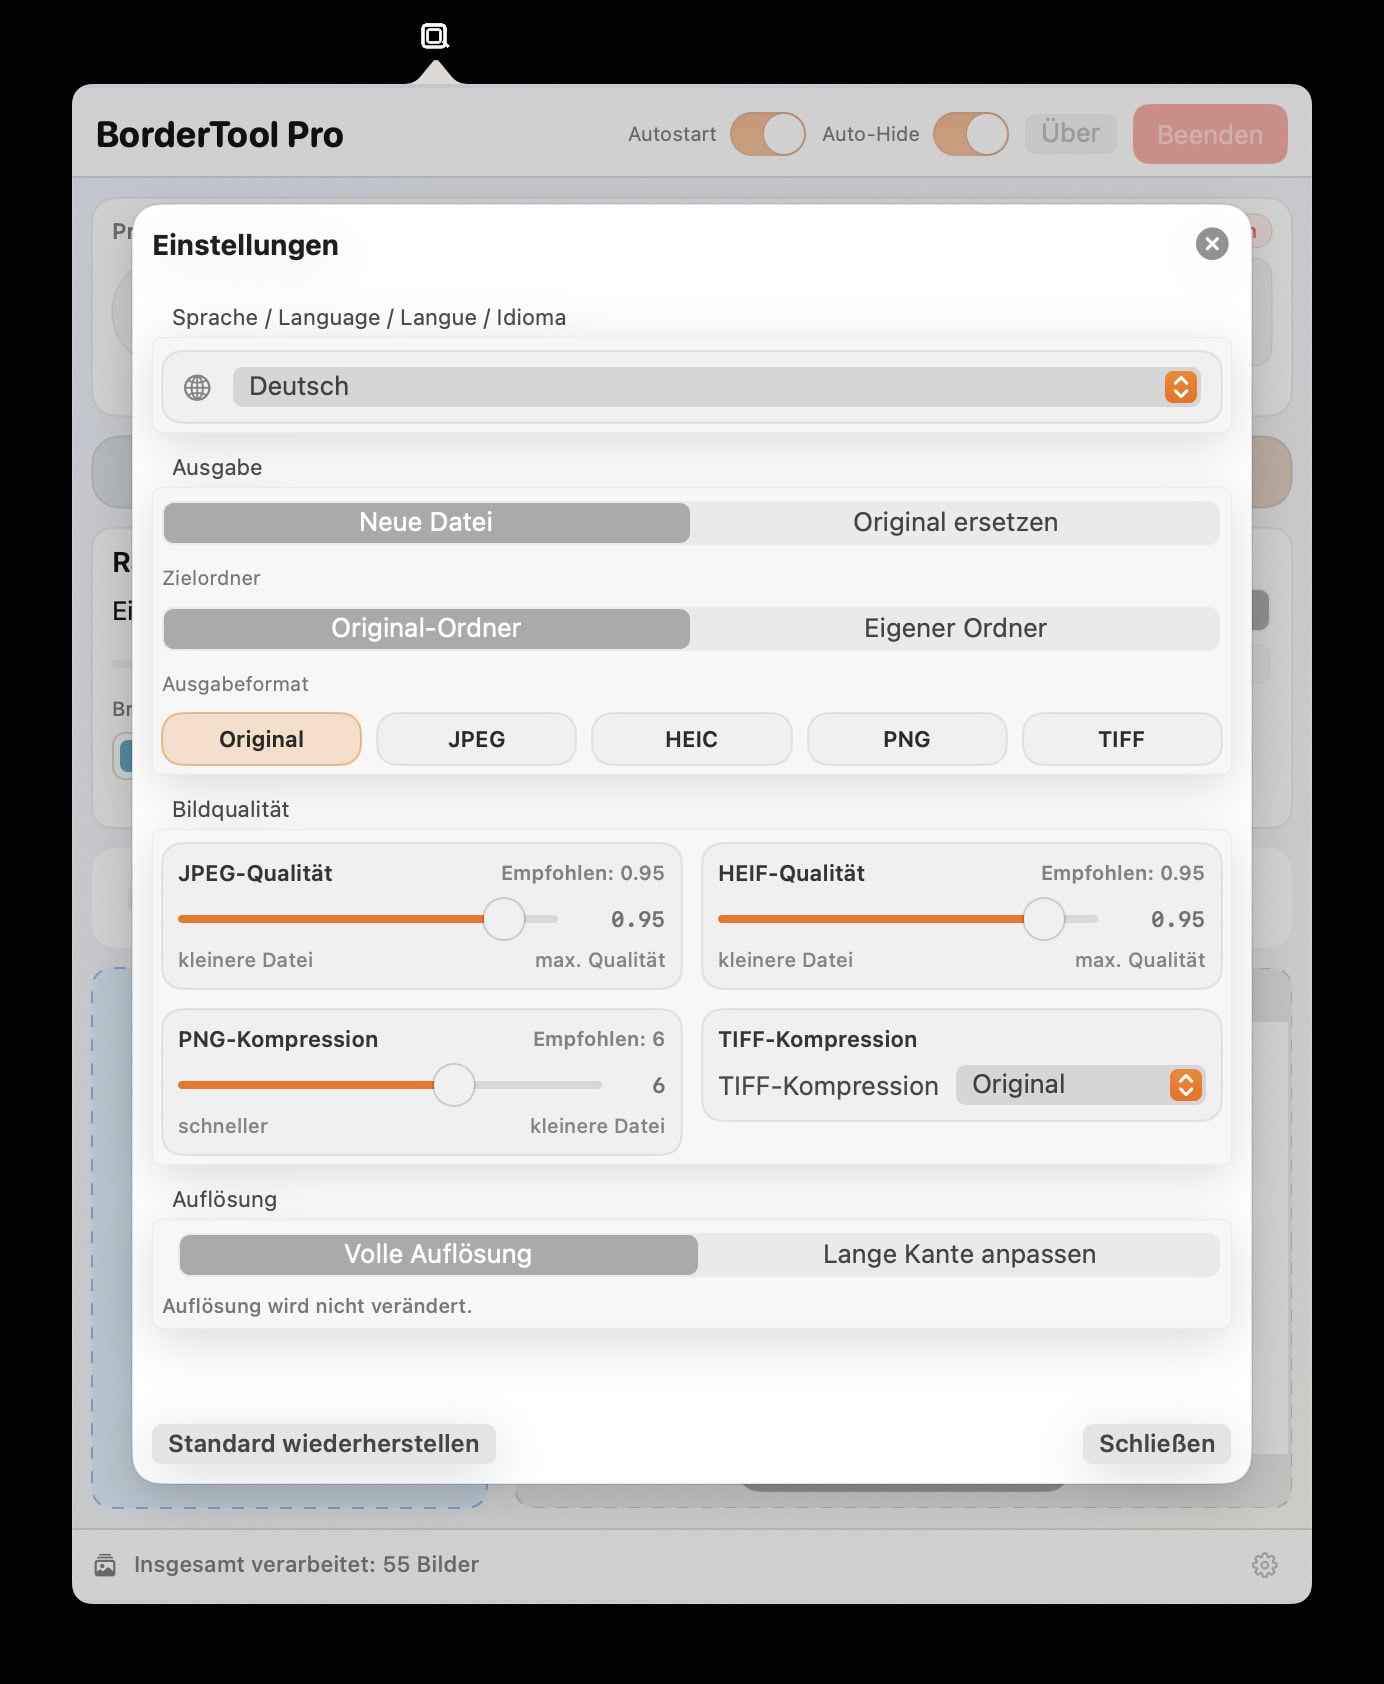The image size is (1384, 1684).
Task: Click the 'Sprache / Language / Langue / Idioma' label
Action: point(369,317)
